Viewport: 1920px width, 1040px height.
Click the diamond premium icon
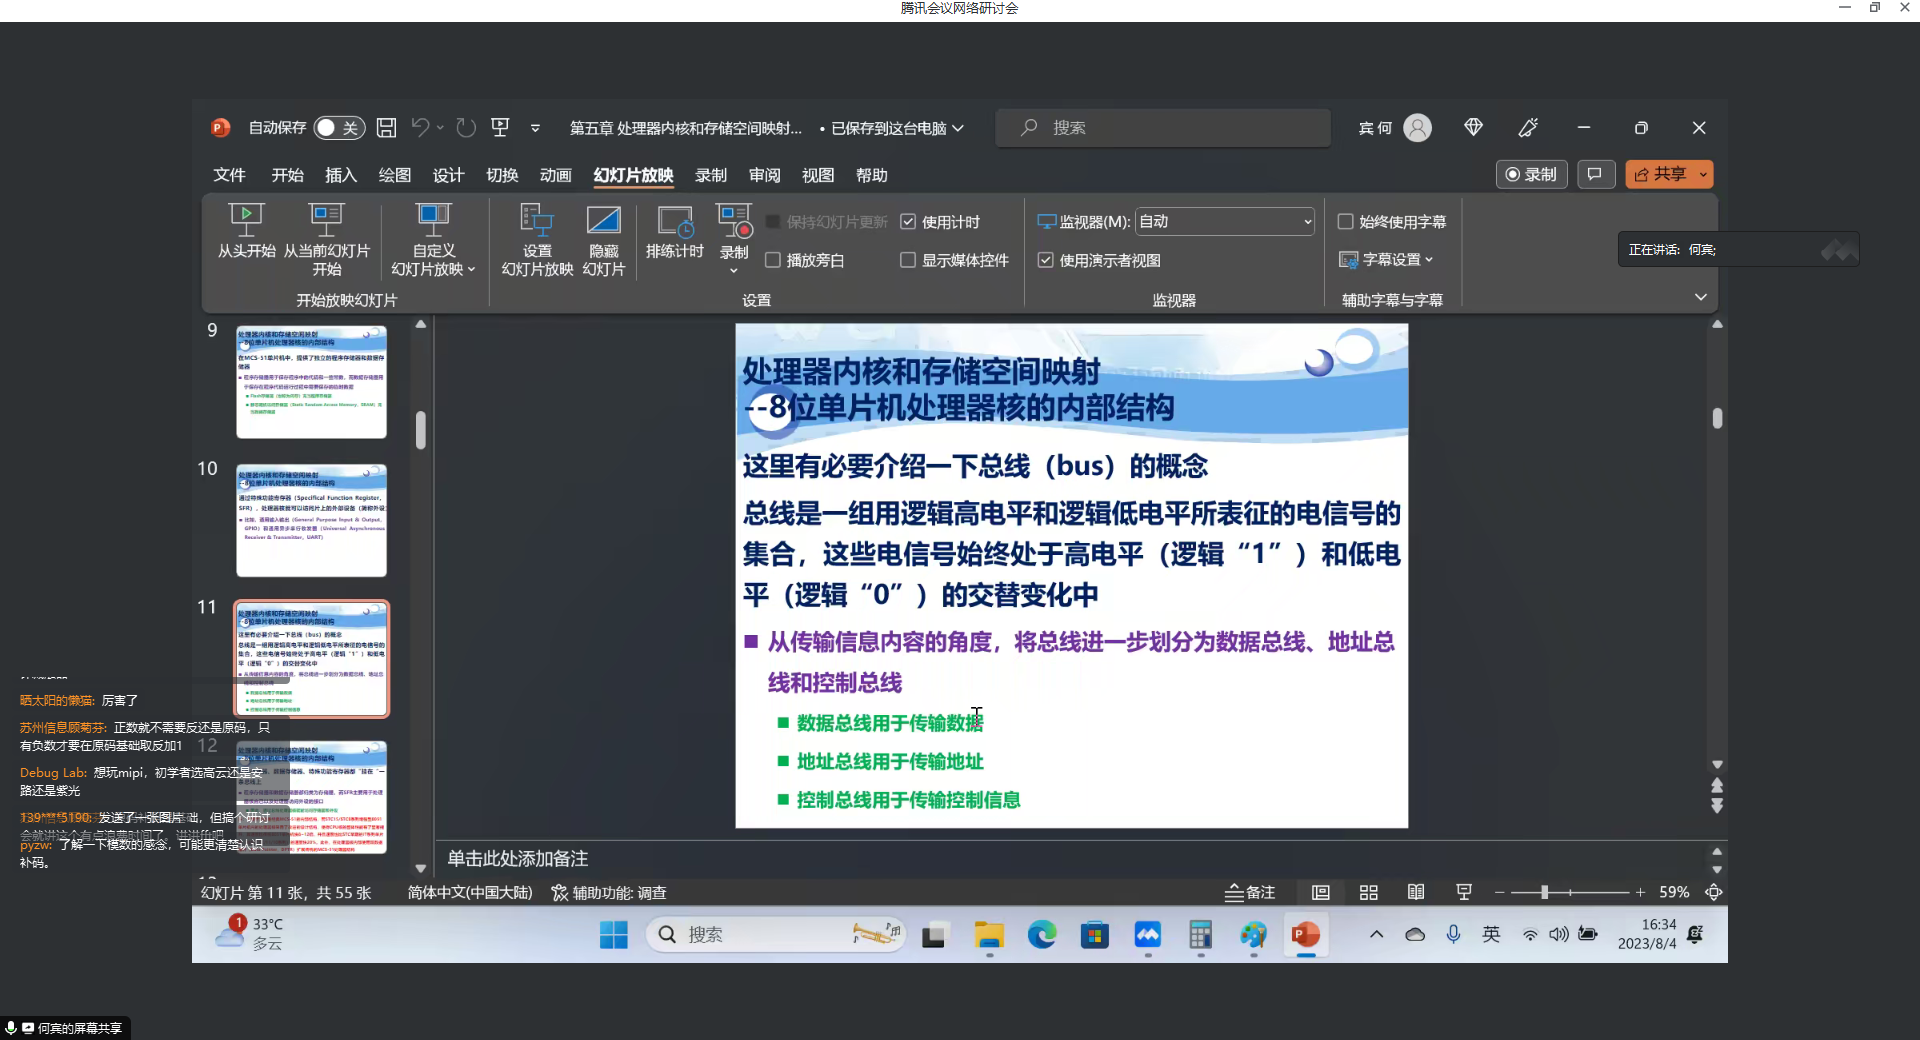pyautogui.click(x=1473, y=128)
